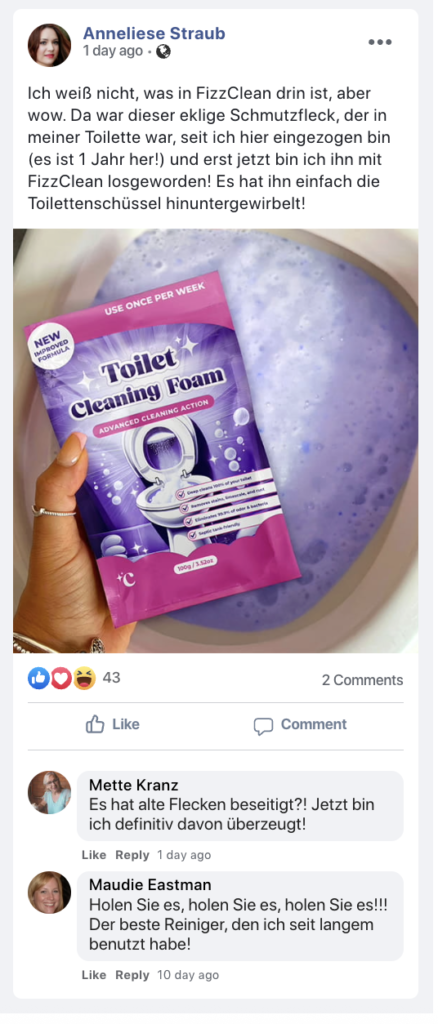Click the Comment button with speech bubble

[300, 725]
